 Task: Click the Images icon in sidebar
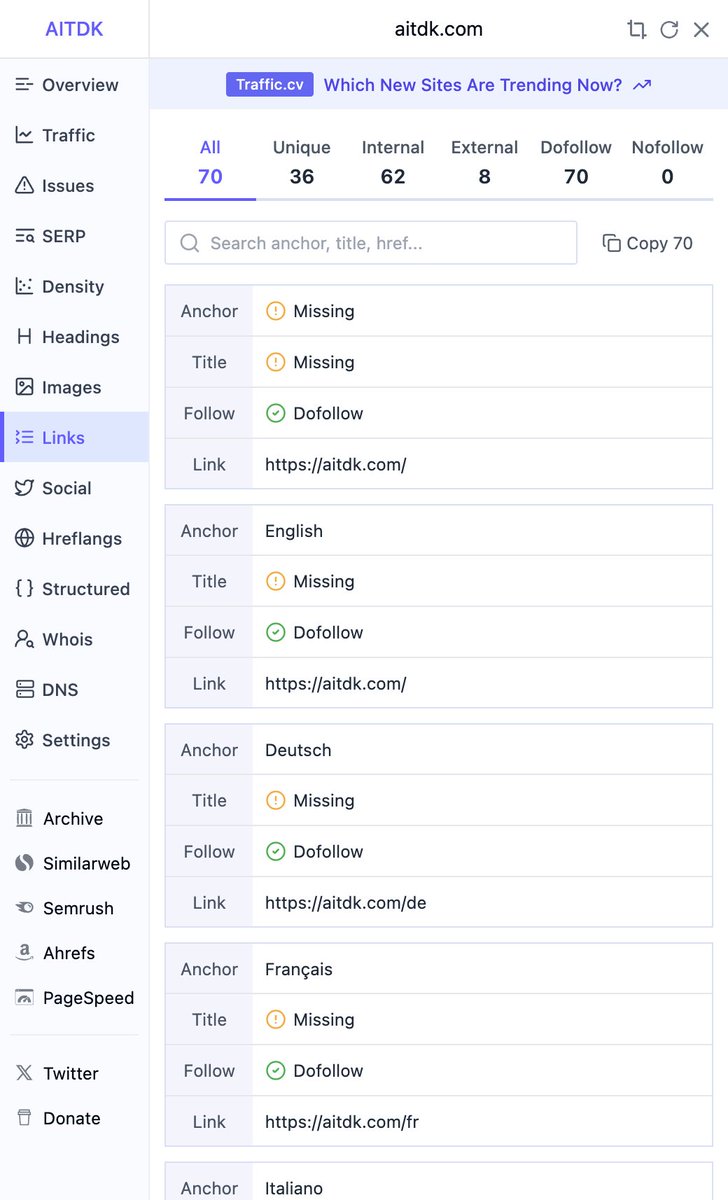(x=24, y=387)
